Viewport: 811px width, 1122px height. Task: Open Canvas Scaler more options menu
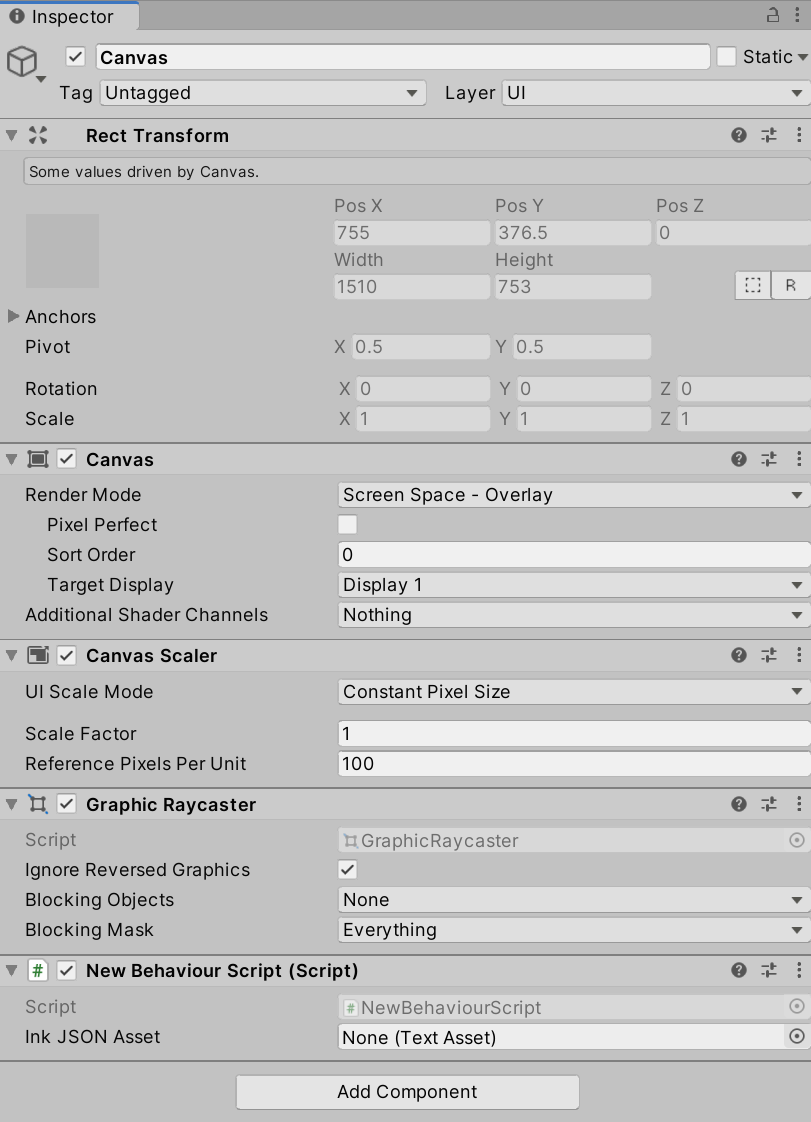[x=798, y=655]
